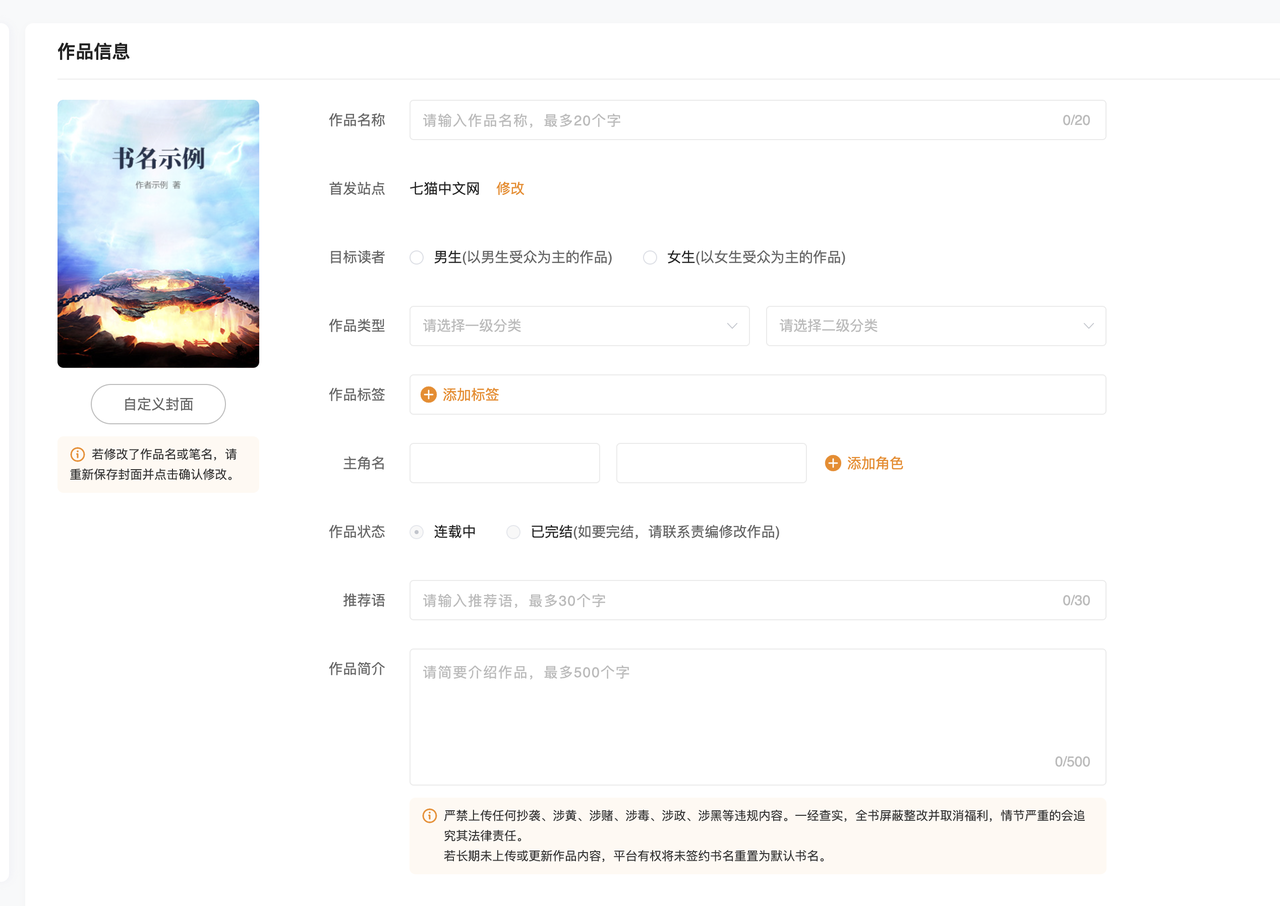This screenshot has width=1280, height=906.
Task: Click the plus icon beside 添加标签
Action: click(x=428, y=395)
